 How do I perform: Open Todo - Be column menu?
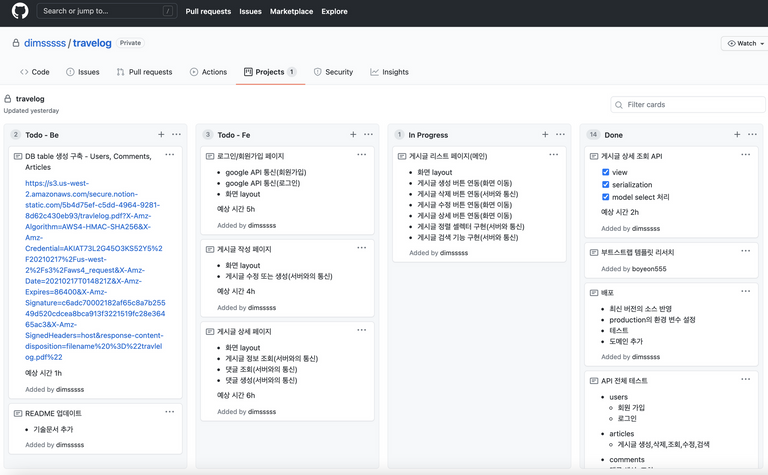[176, 134]
